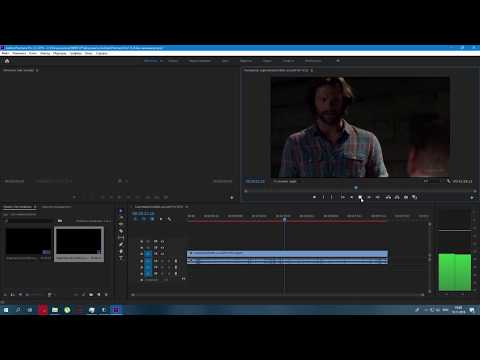Step back one frame in Program monitor
The height and width of the screenshot is (360, 480).
[x=351, y=197]
